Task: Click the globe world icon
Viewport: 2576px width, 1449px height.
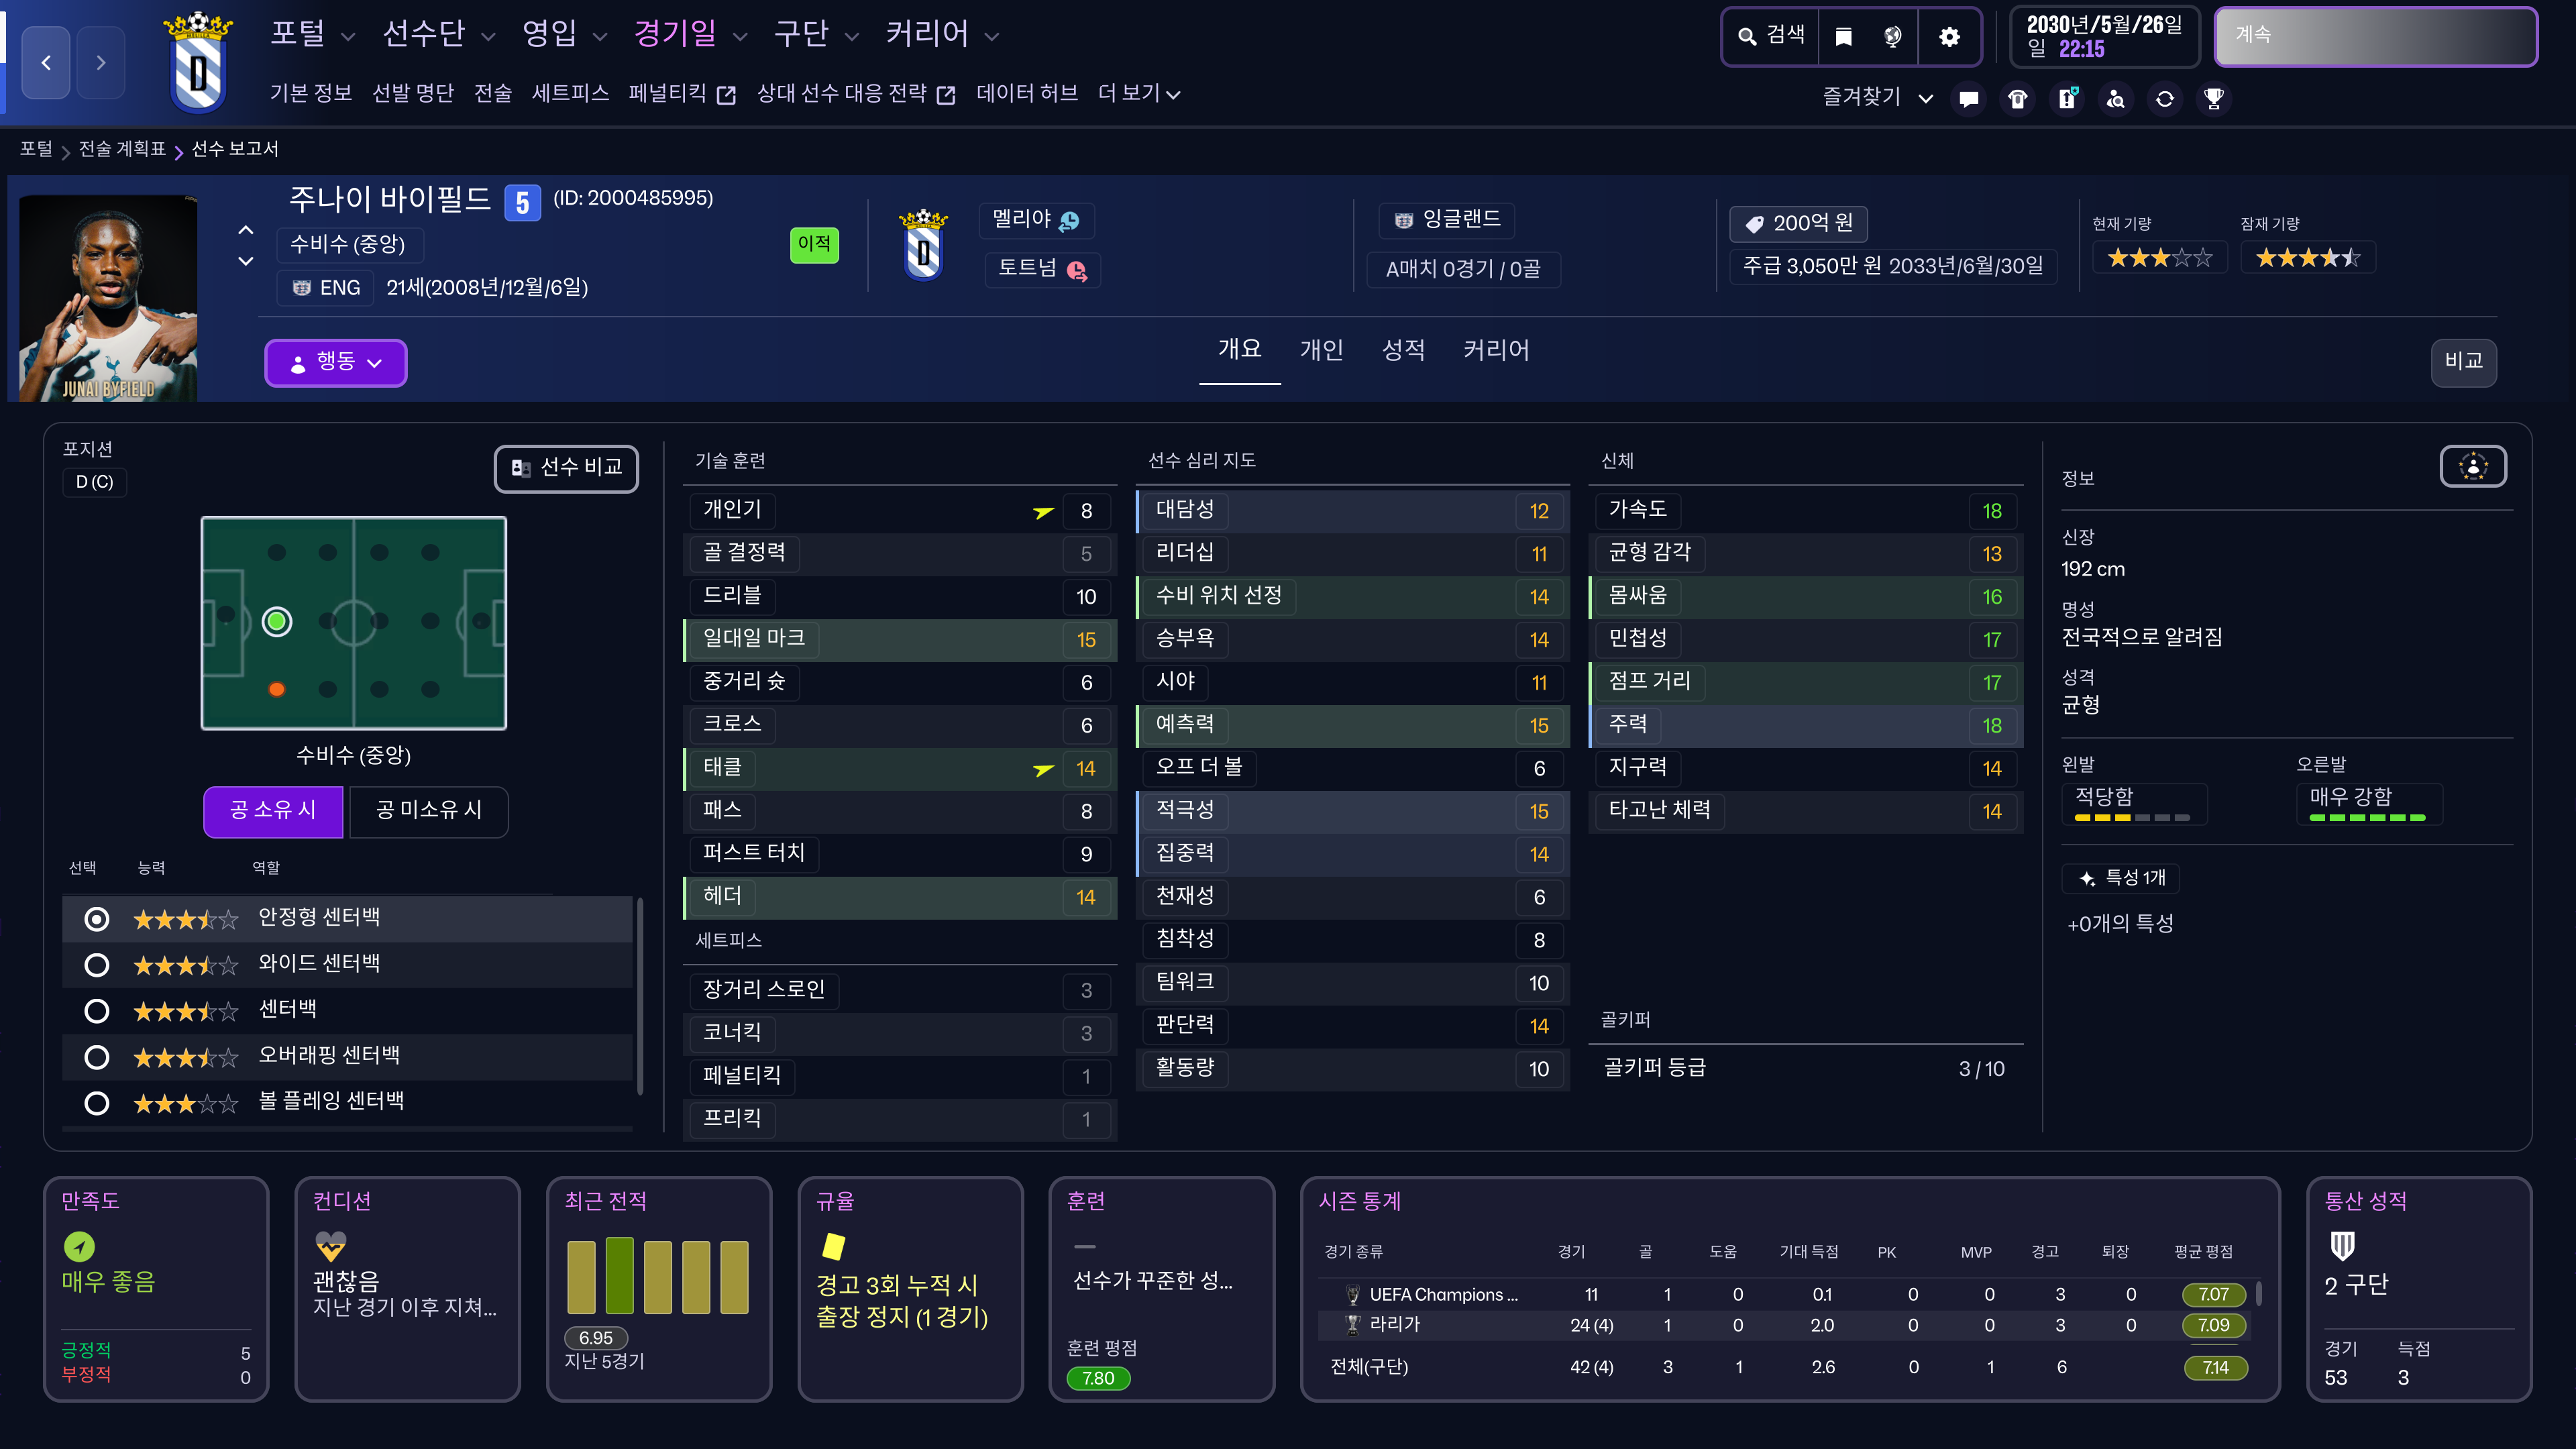Action: [1892, 37]
